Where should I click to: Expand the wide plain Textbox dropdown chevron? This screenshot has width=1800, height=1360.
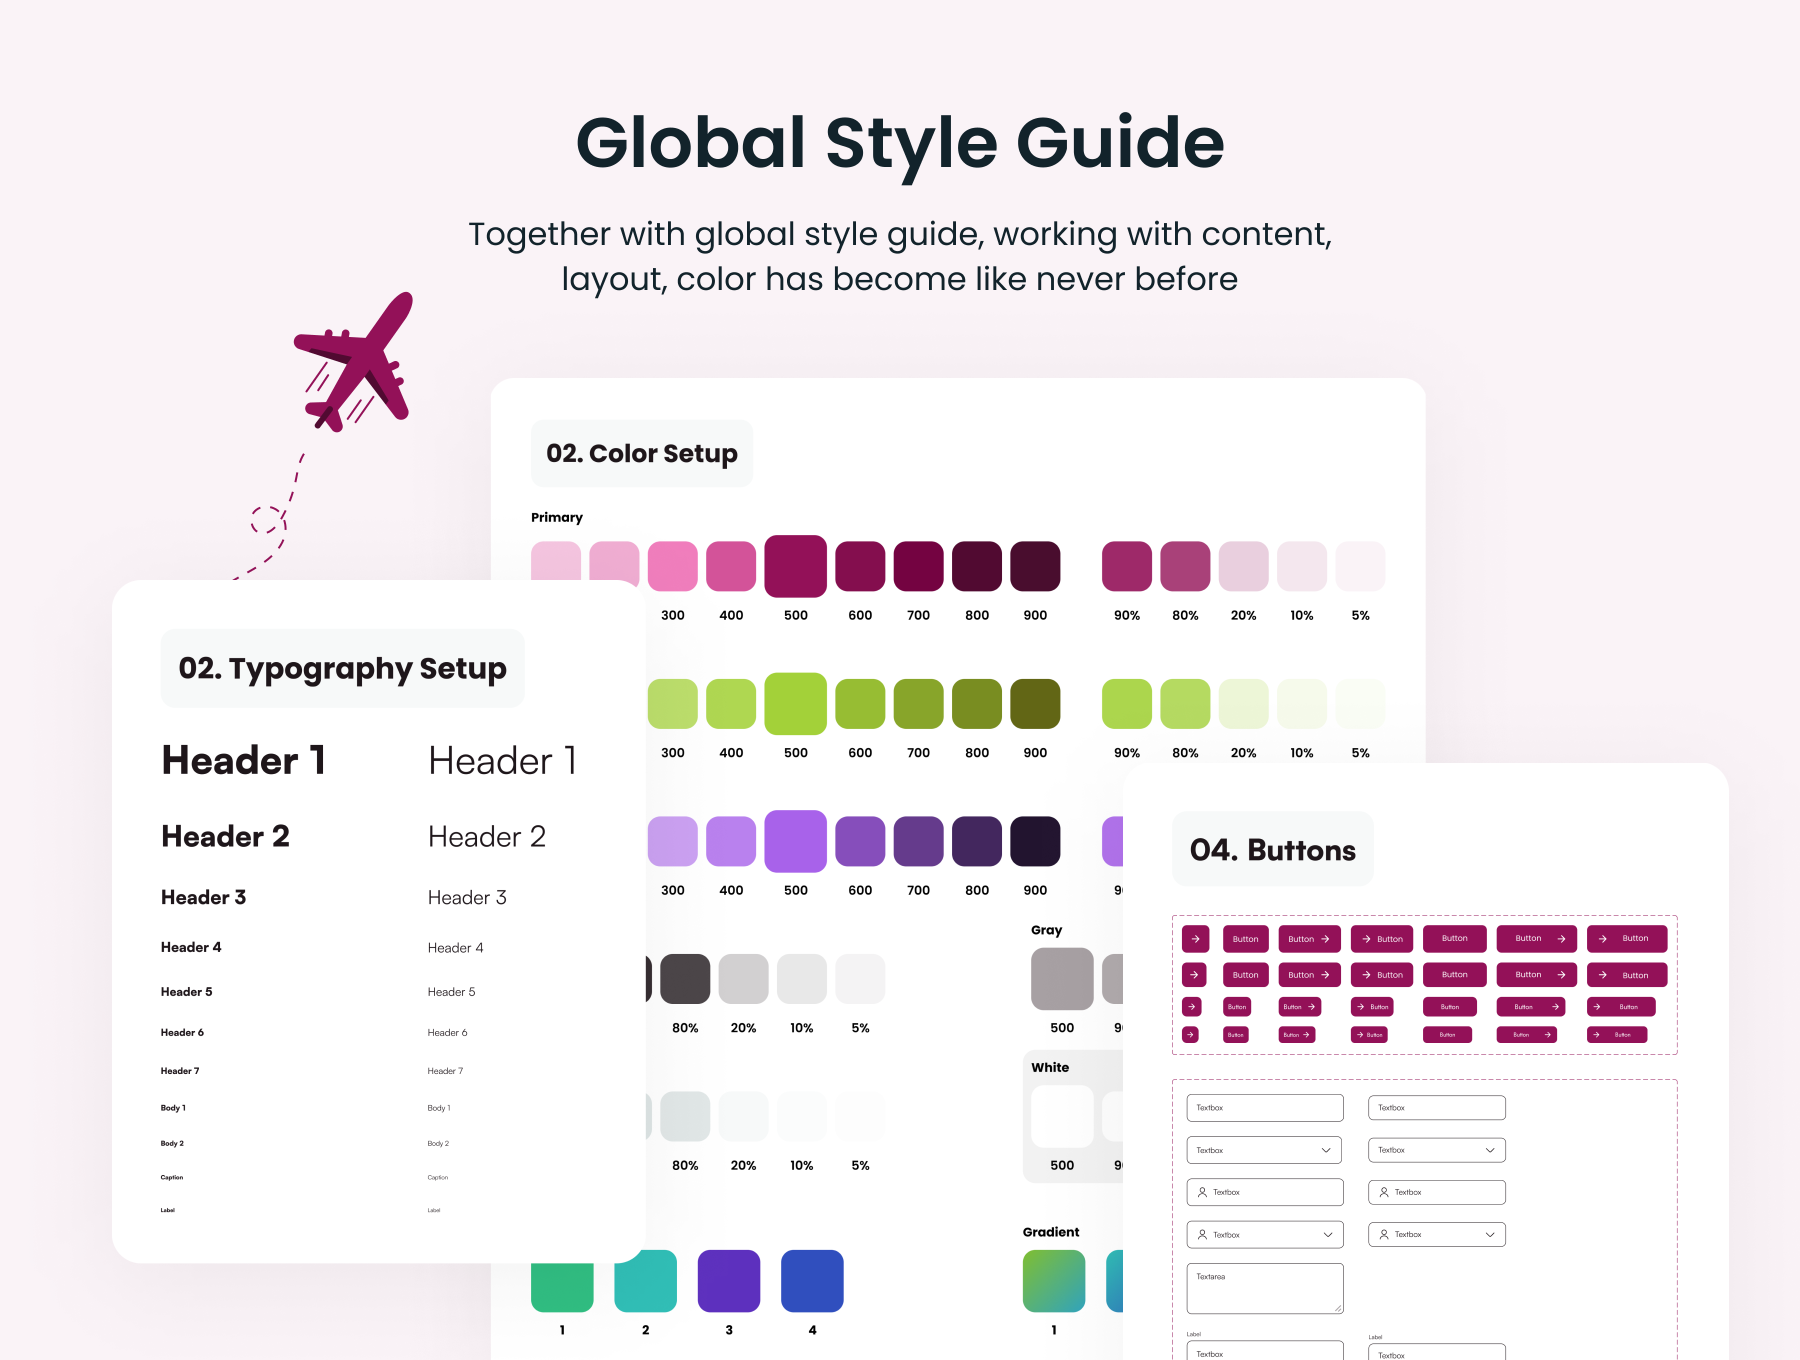[x=1326, y=1150]
